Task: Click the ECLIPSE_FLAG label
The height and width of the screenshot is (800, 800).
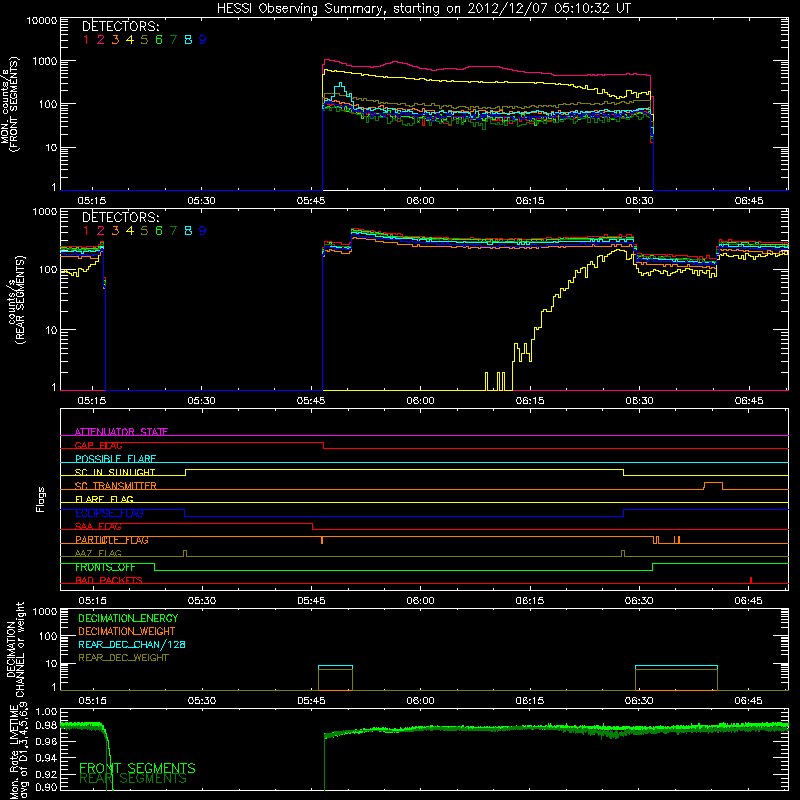Action: [109, 513]
